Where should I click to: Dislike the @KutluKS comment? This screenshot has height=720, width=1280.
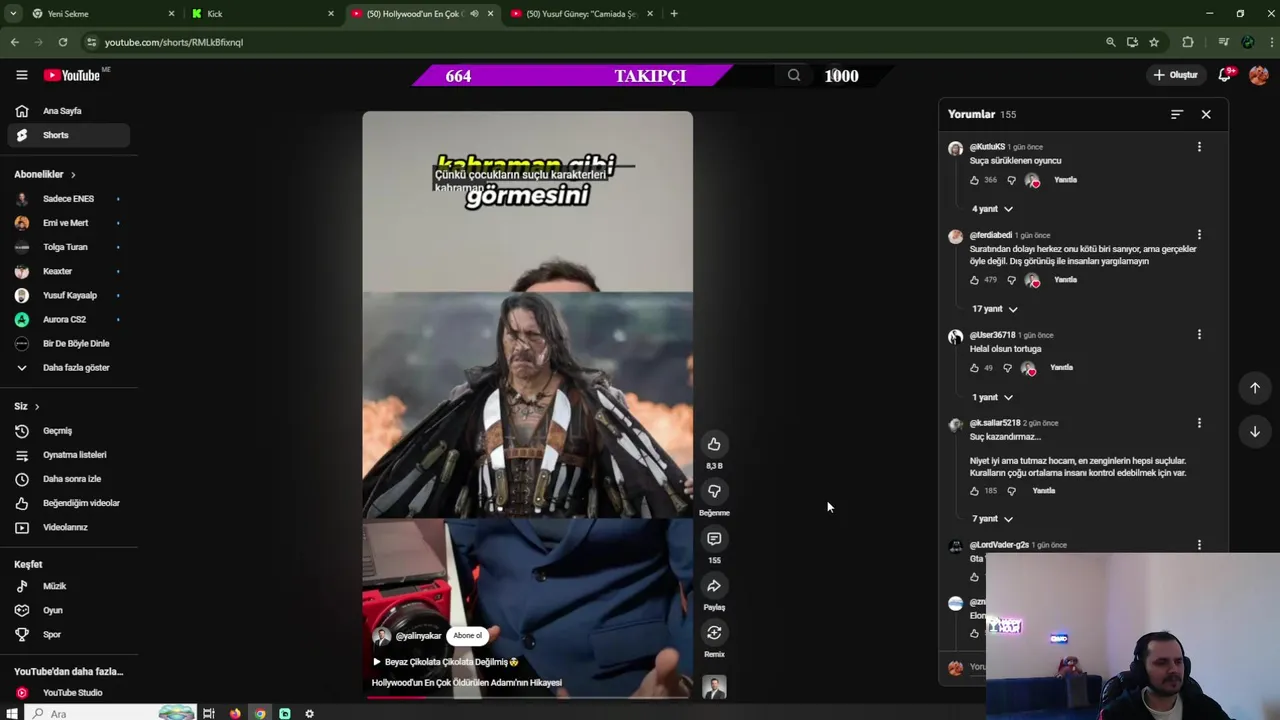coord(1011,180)
